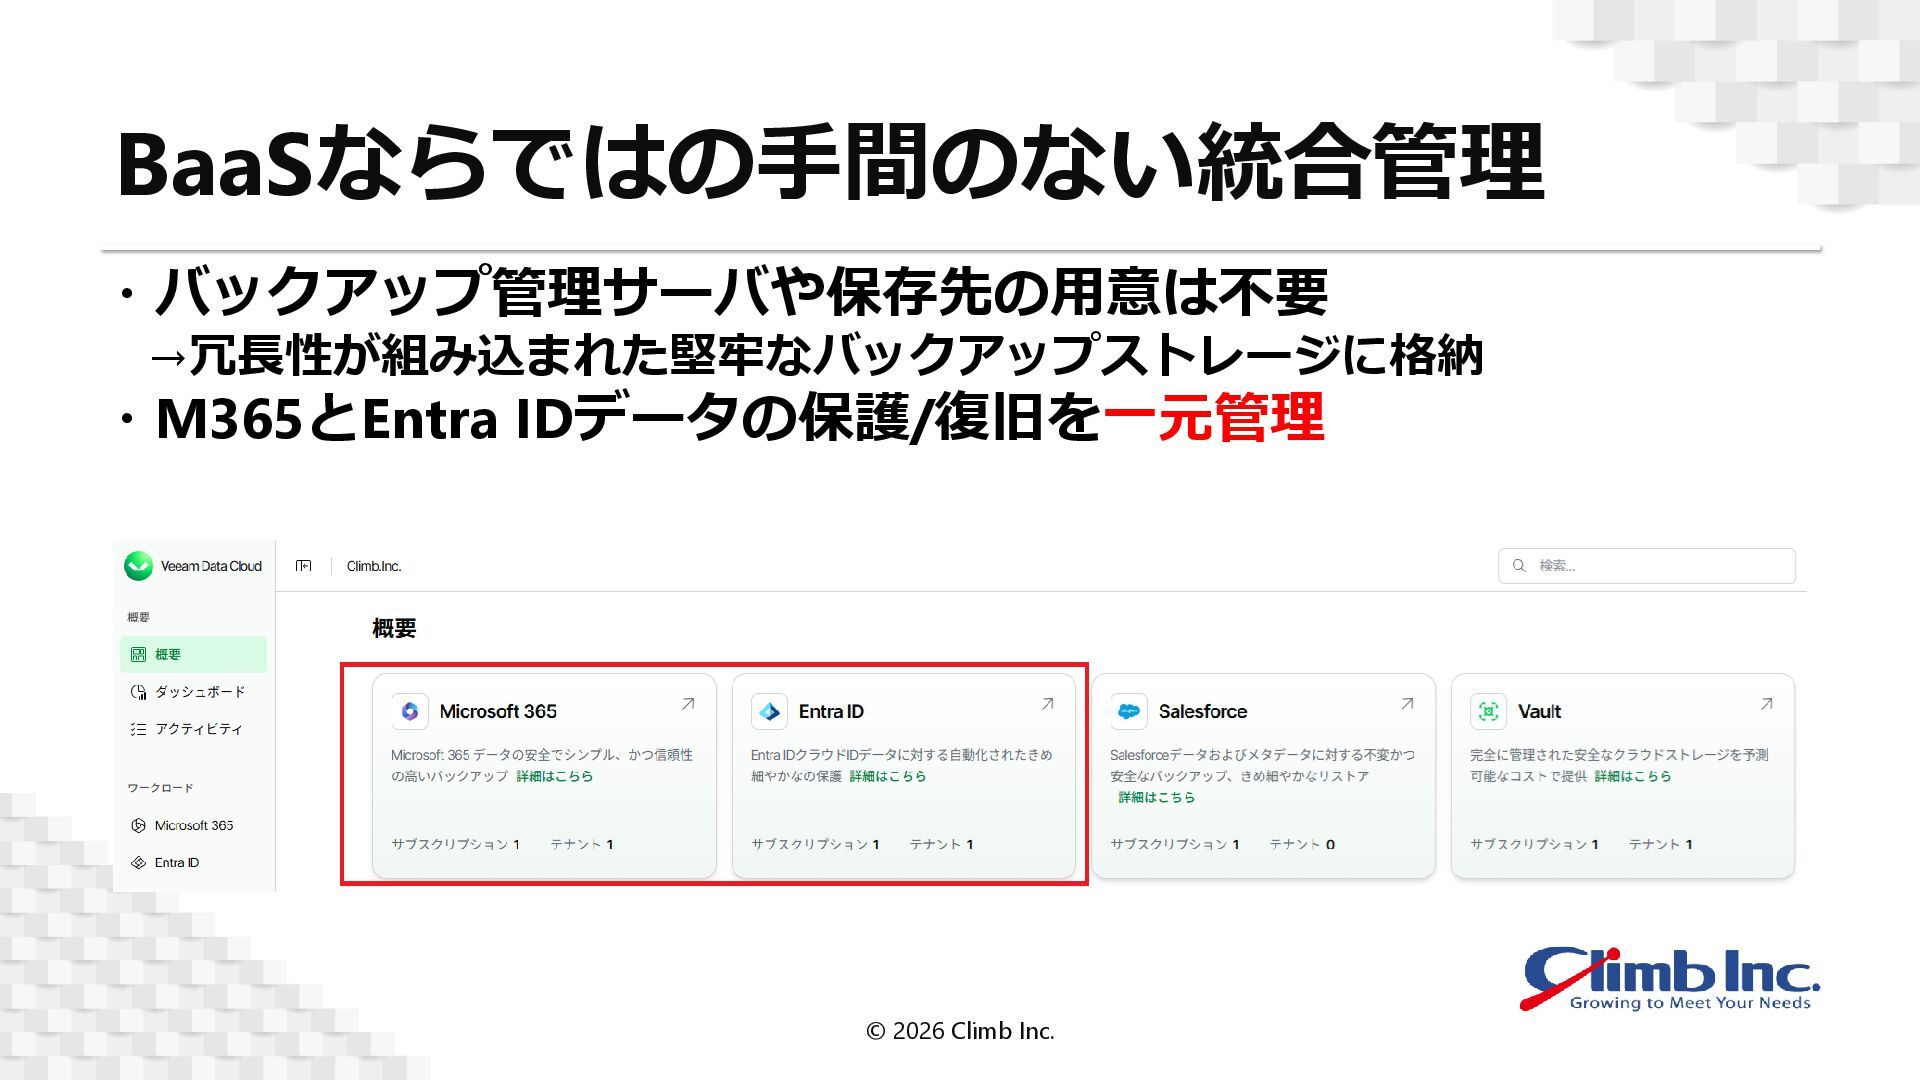Click the Microsoft 365 card product icon

(410, 711)
